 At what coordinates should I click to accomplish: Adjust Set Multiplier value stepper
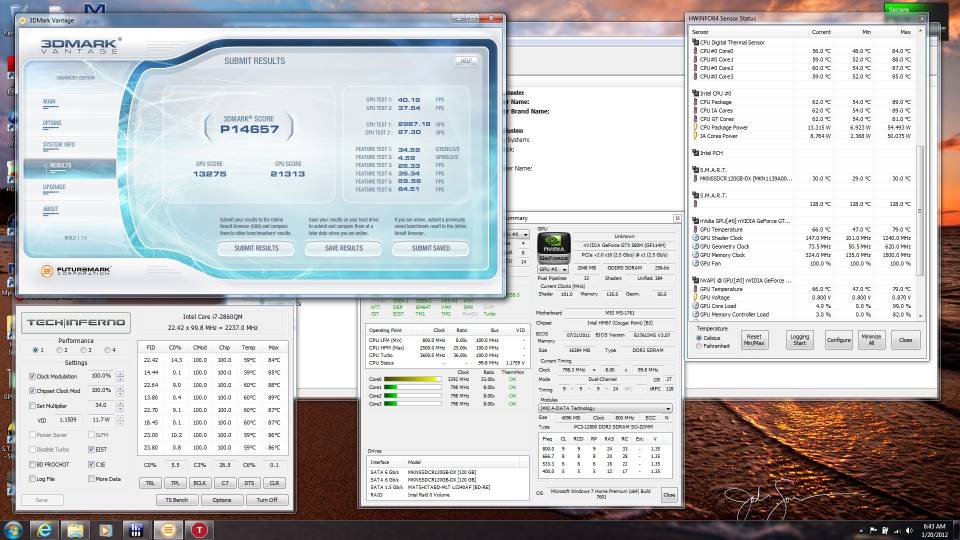[120, 405]
